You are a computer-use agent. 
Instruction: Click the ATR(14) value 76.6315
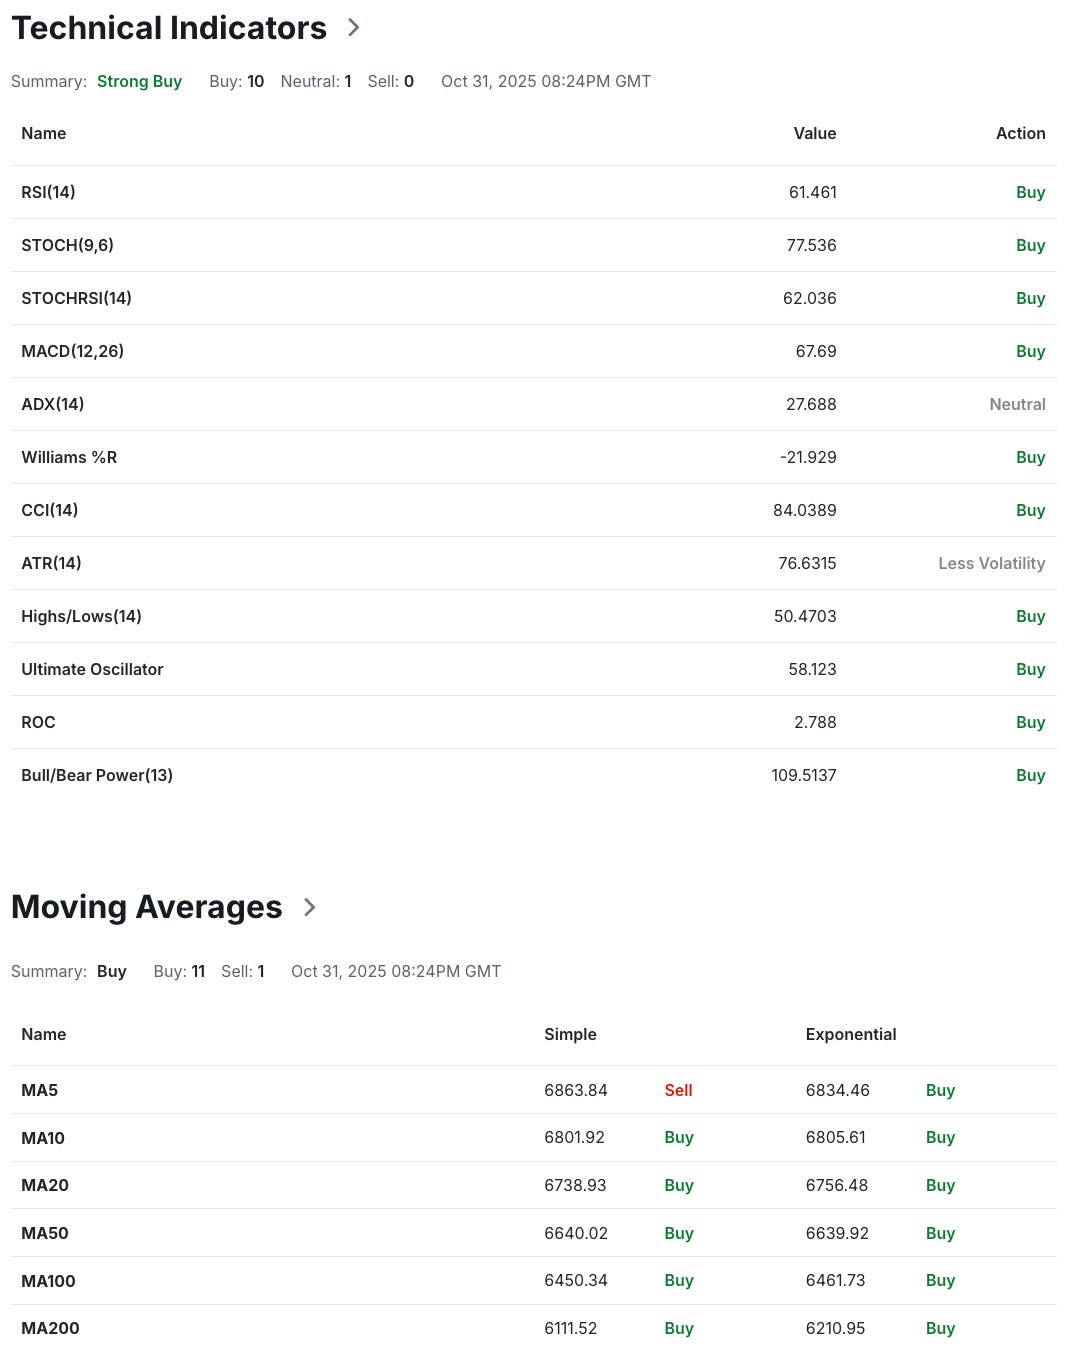(x=807, y=563)
